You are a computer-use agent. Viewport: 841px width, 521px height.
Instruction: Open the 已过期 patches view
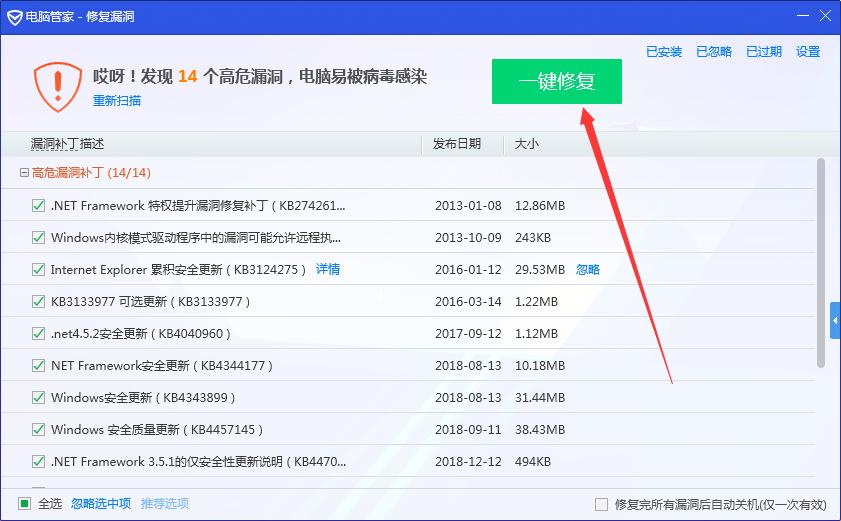click(764, 52)
